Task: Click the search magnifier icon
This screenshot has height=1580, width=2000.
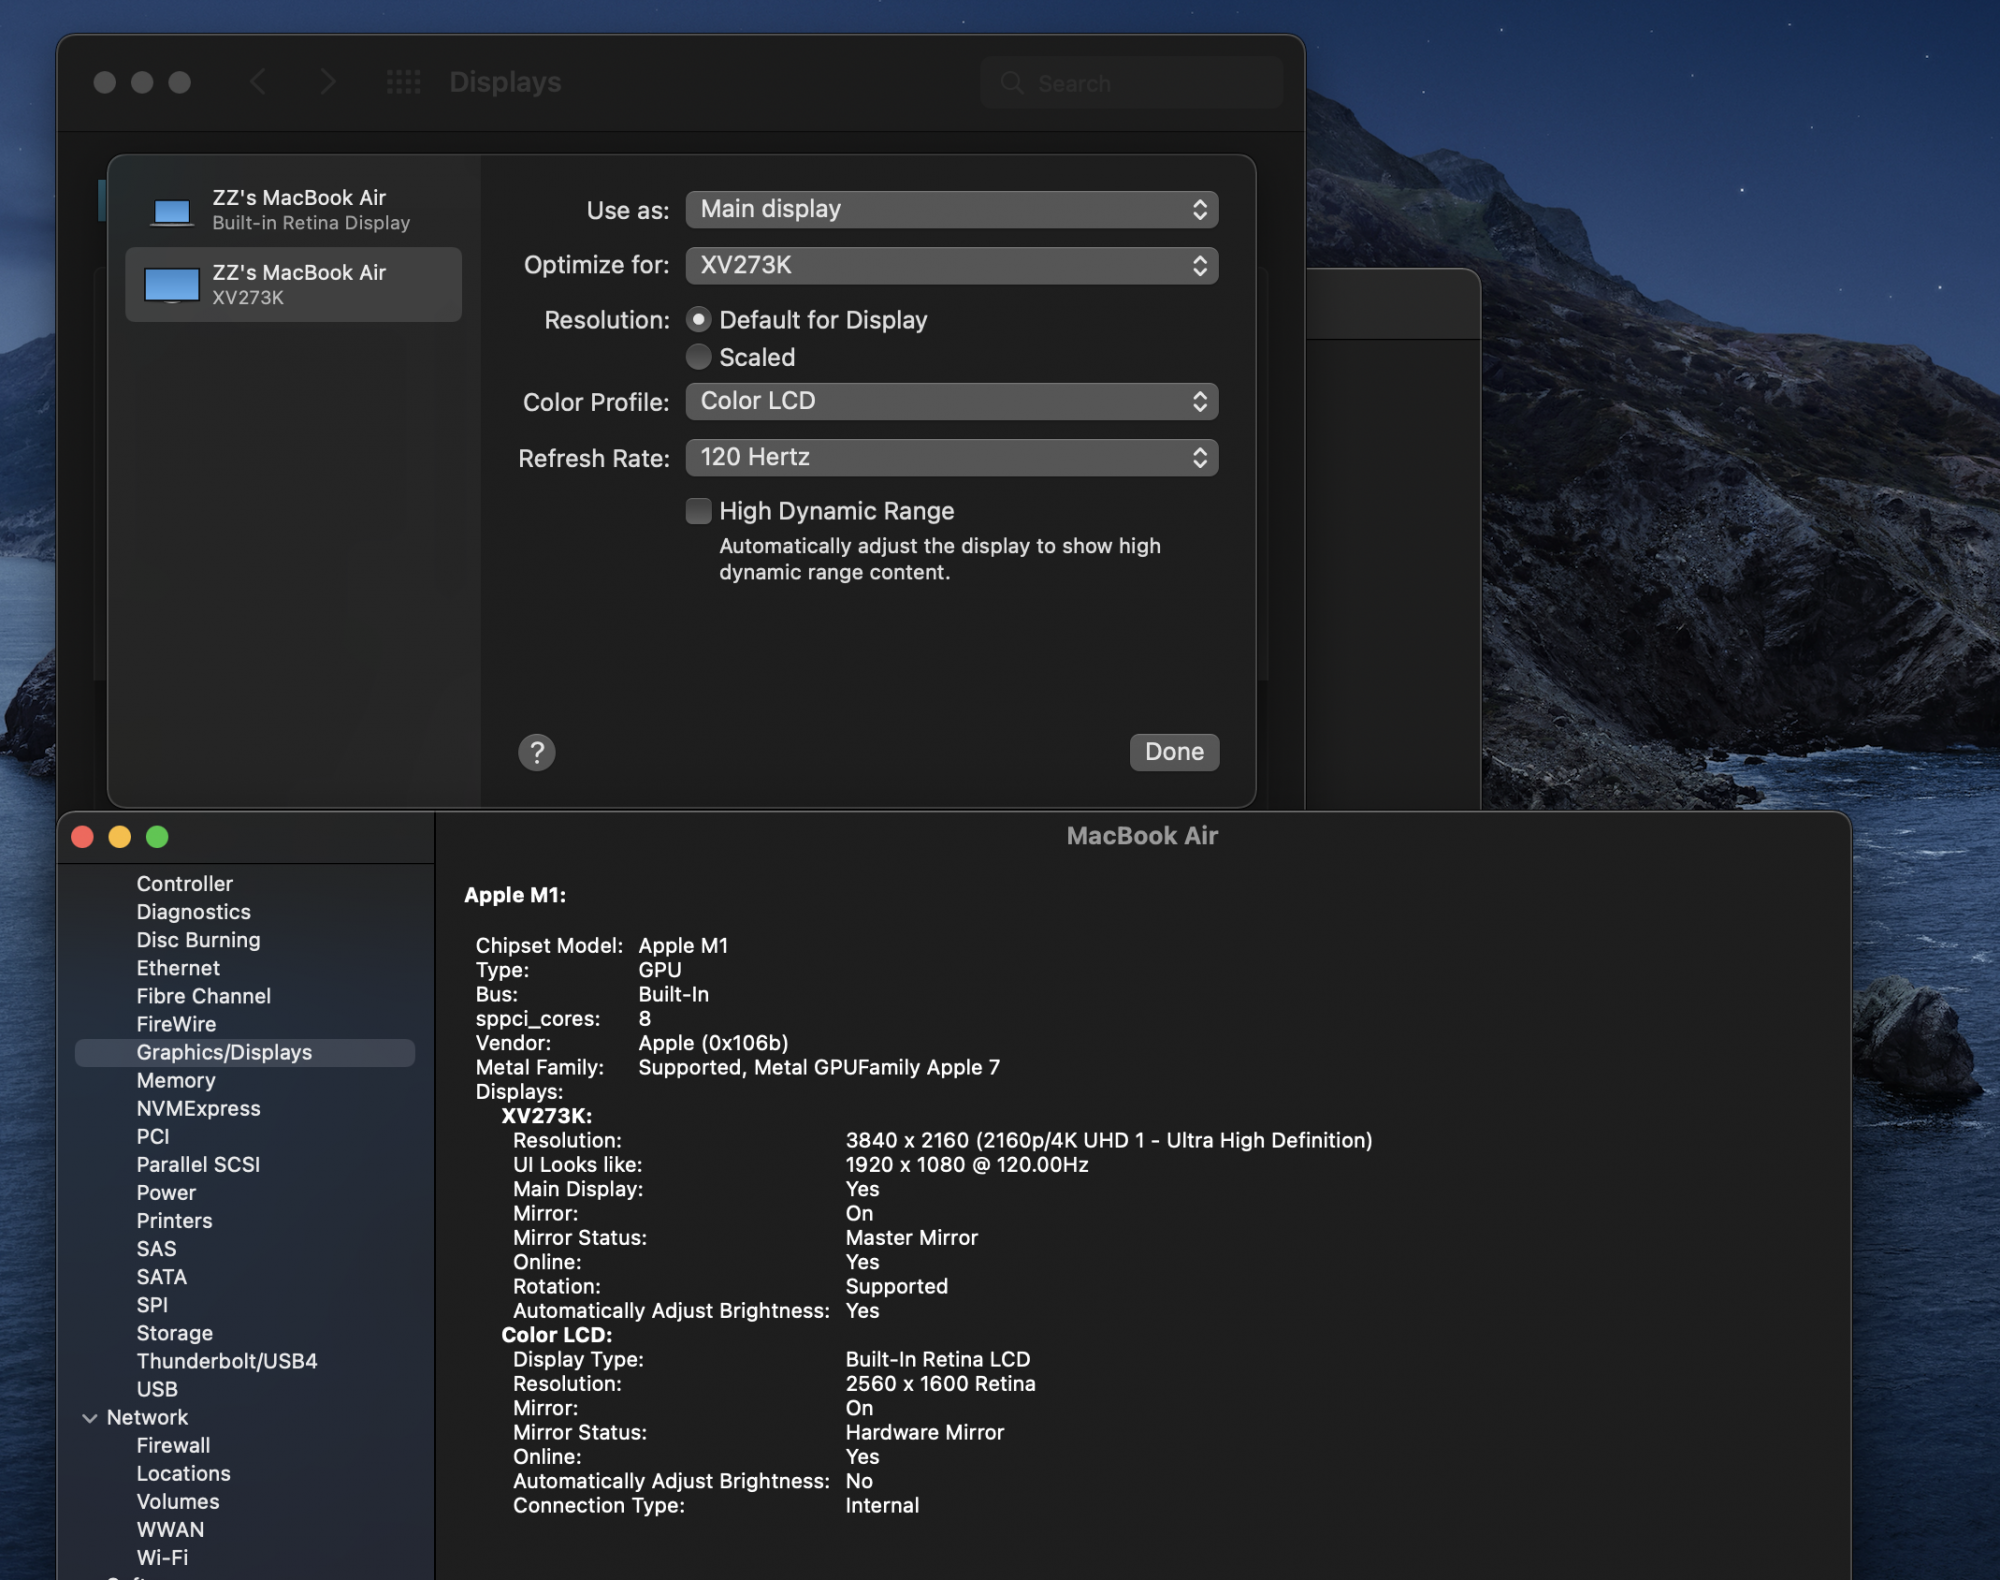Action: [1012, 83]
